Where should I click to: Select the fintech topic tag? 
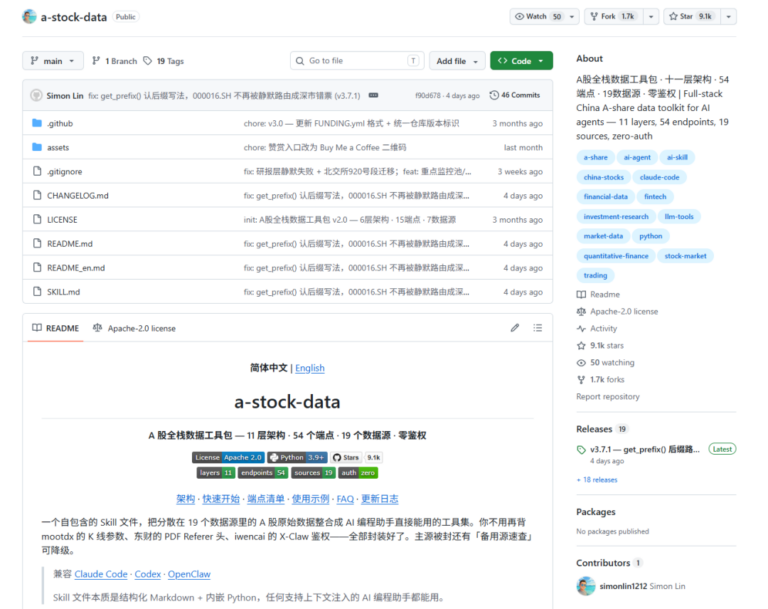pos(655,196)
